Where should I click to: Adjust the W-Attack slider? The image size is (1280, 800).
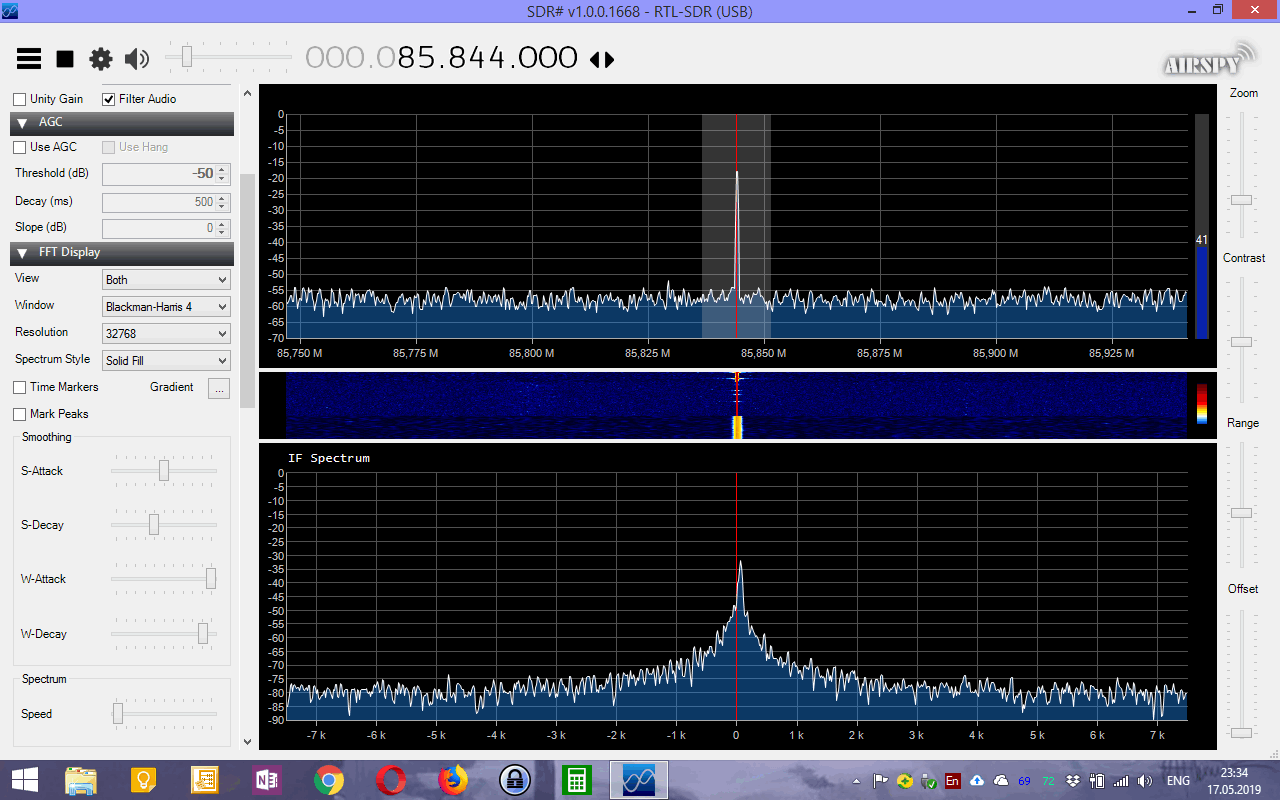click(211, 578)
